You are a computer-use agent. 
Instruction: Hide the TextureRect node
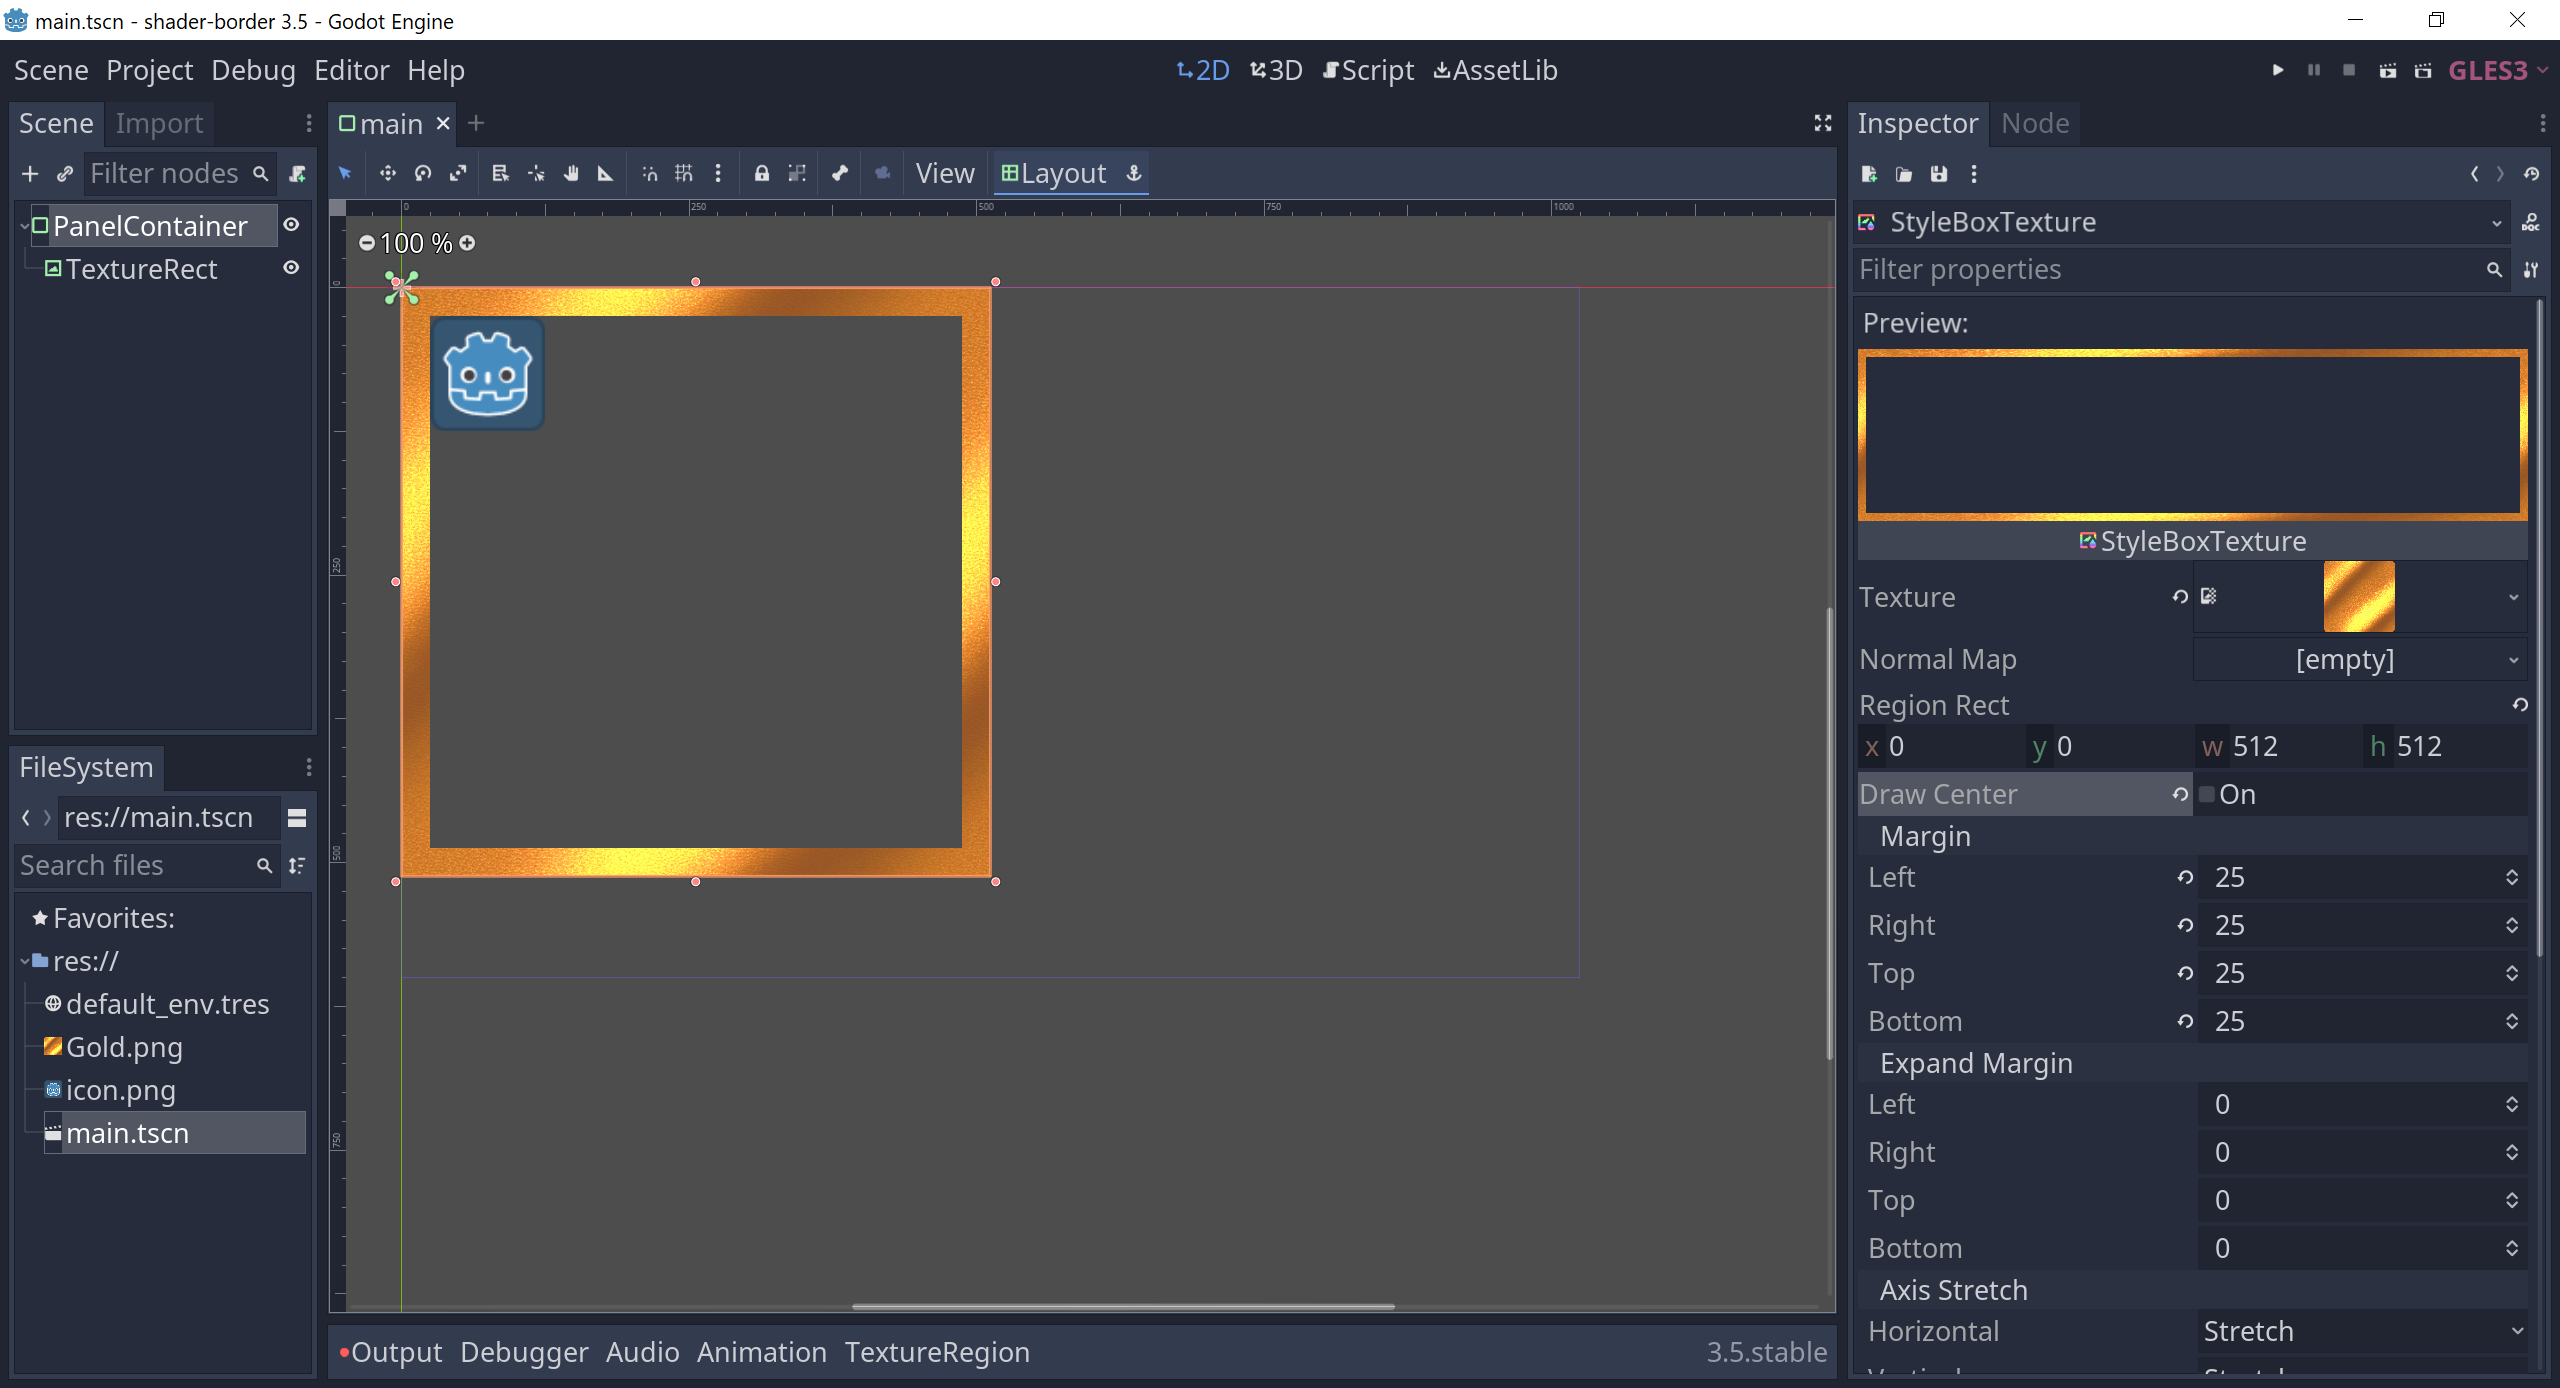click(291, 268)
